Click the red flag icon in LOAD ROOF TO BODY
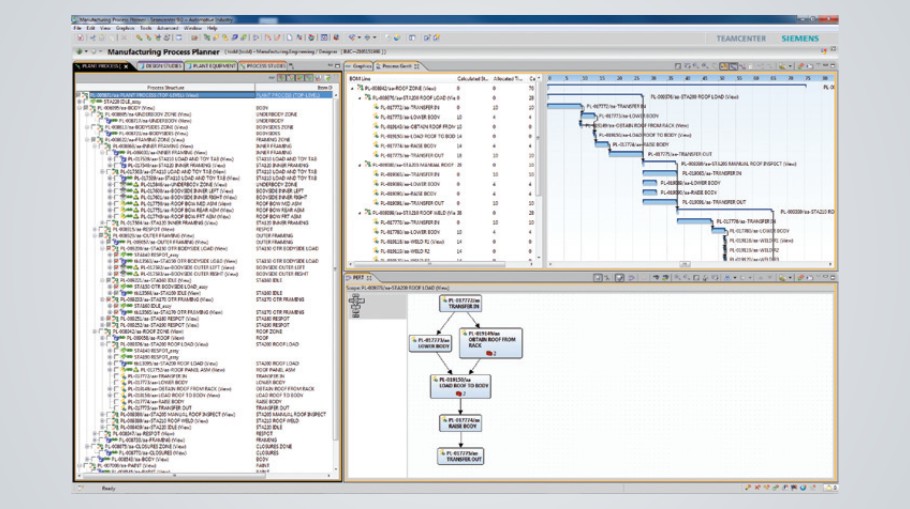This screenshot has height=509, width=910. pos(456,395)
